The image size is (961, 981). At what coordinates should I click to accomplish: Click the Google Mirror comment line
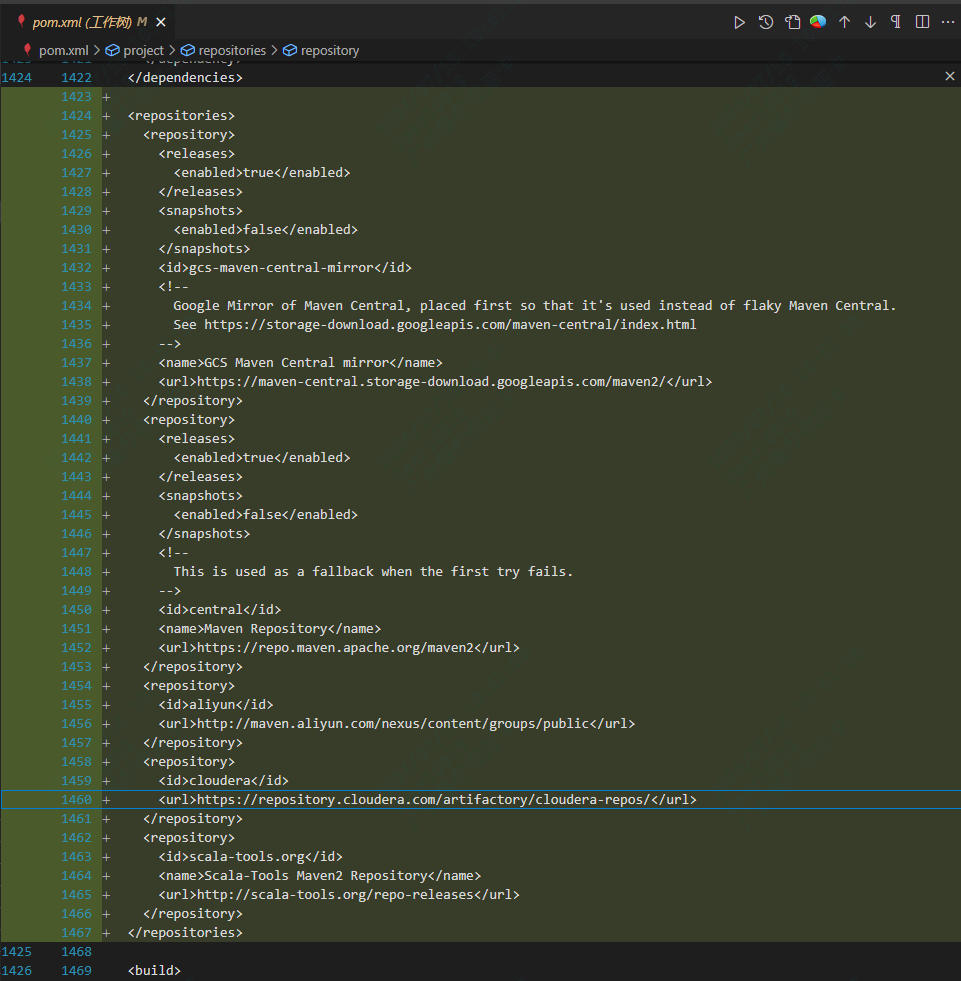535,306
